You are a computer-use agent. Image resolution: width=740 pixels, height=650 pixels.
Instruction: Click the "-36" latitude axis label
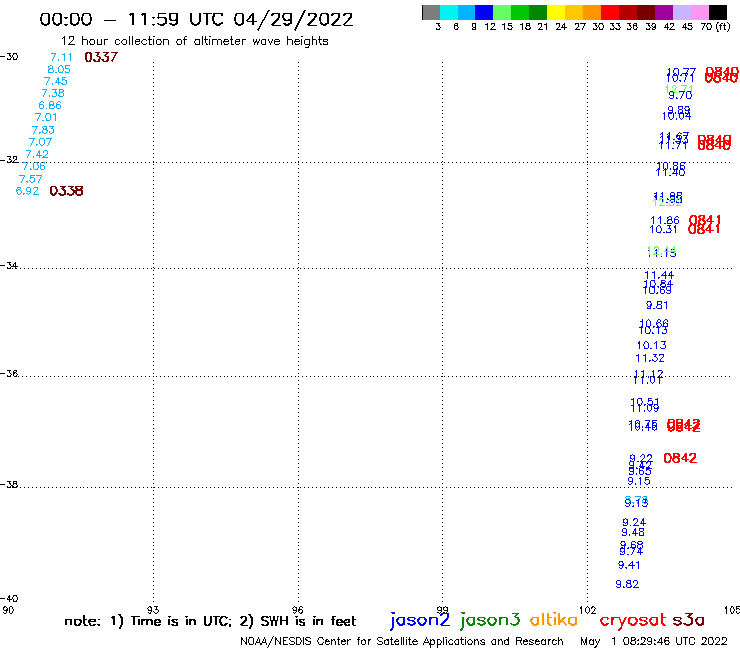pos(9,373)
